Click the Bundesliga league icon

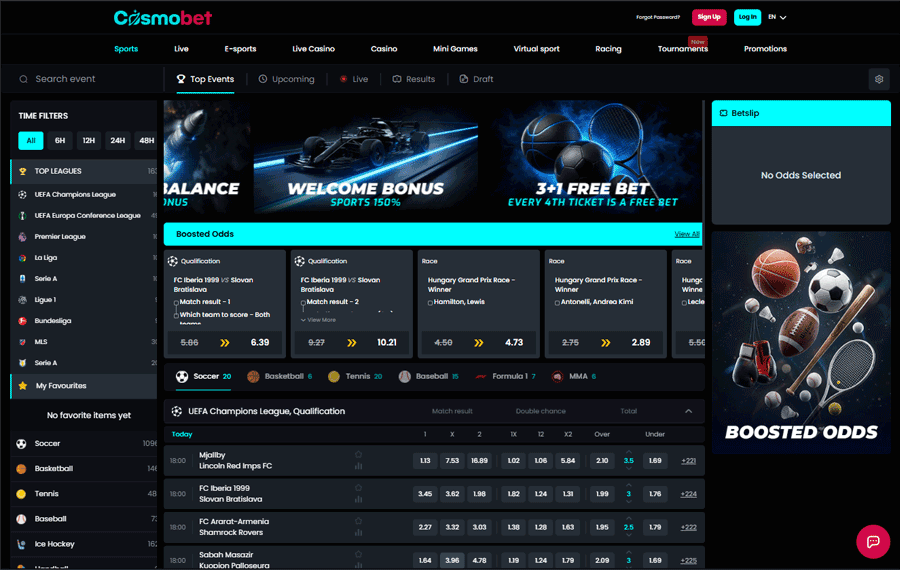click(22, 321)
